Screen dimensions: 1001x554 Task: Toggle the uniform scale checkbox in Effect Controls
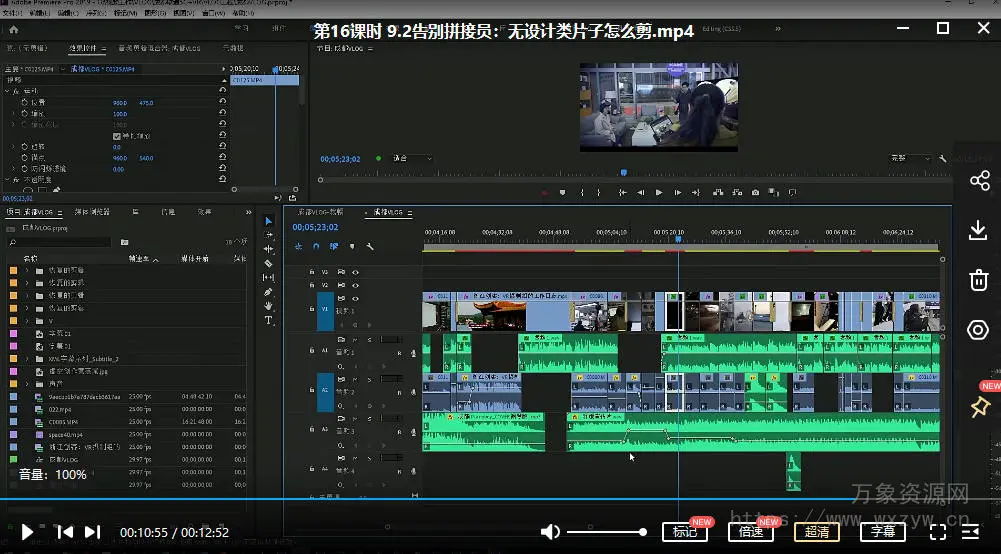click(x=117, y=136)
